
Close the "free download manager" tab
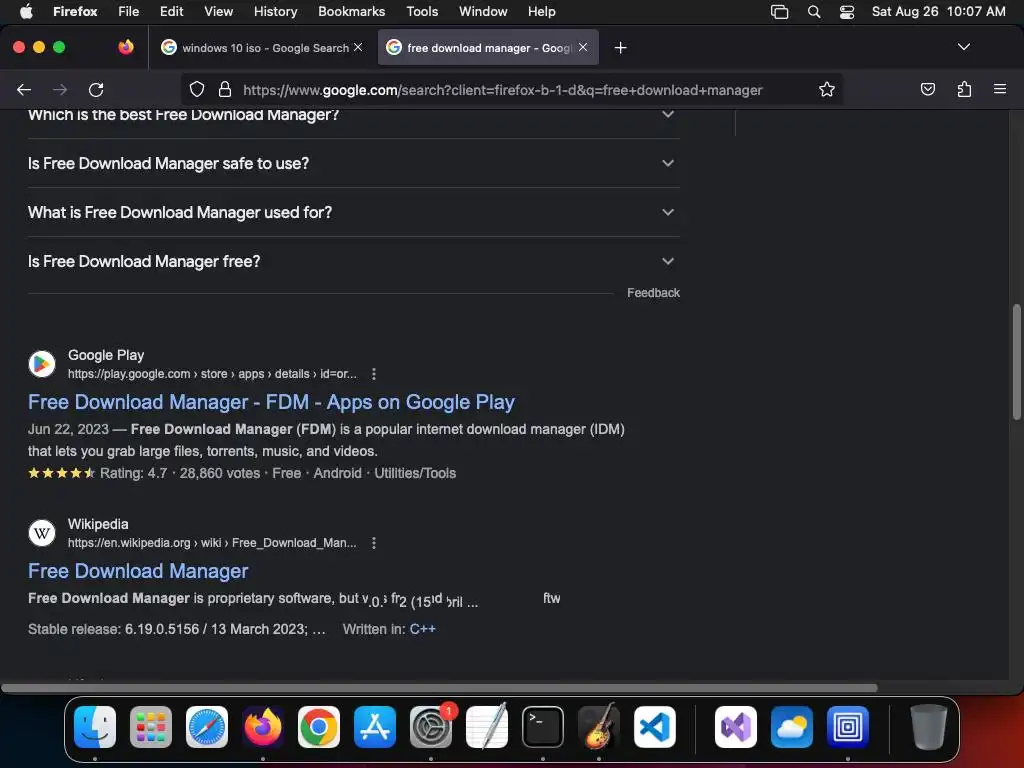(583, 47)
